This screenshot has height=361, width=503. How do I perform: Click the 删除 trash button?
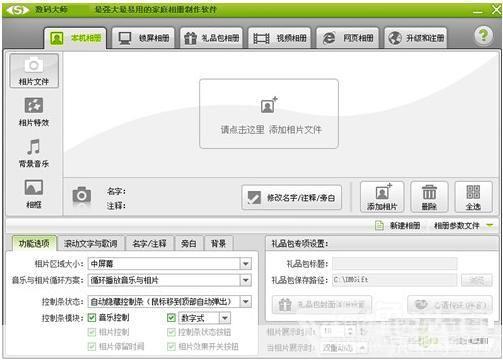[429, 197]
